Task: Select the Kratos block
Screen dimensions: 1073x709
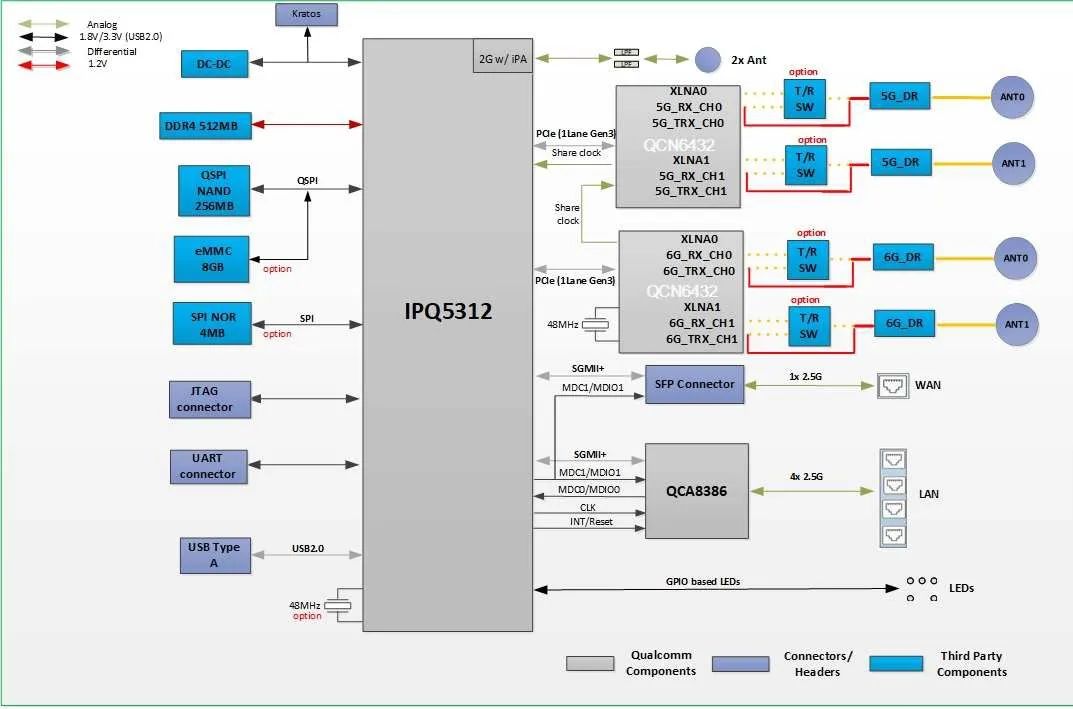Action: coord(307,14)
